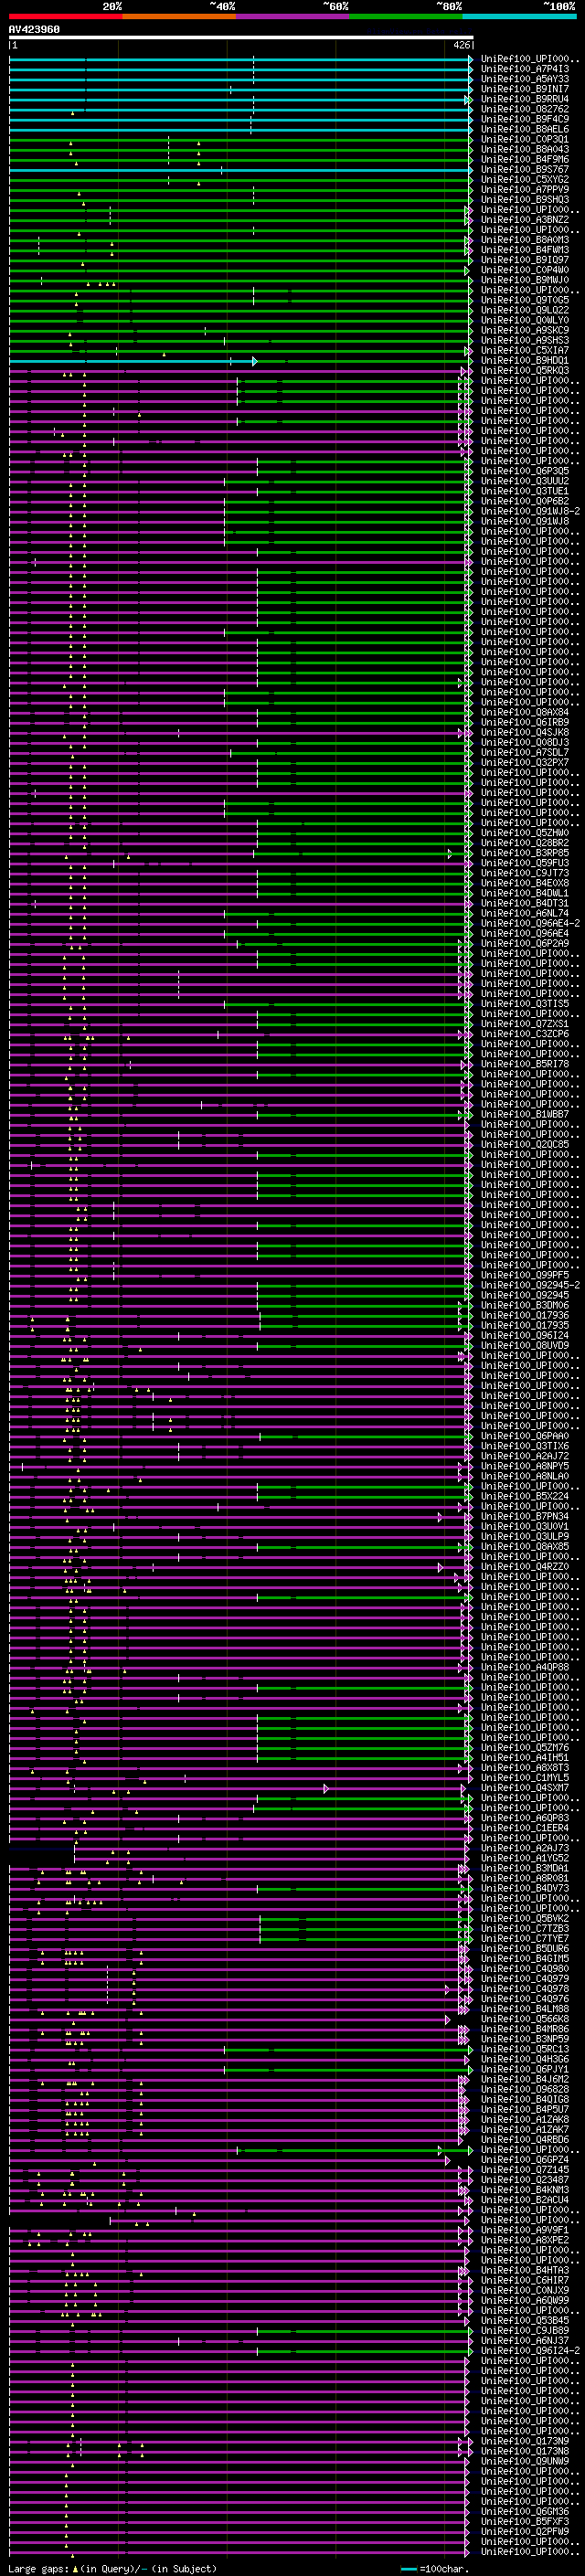The height and width of the screenshot is (2576, 585).
Task: Select the UniRef100_Q5ZHW0 label
Action: tap(525, 833)
